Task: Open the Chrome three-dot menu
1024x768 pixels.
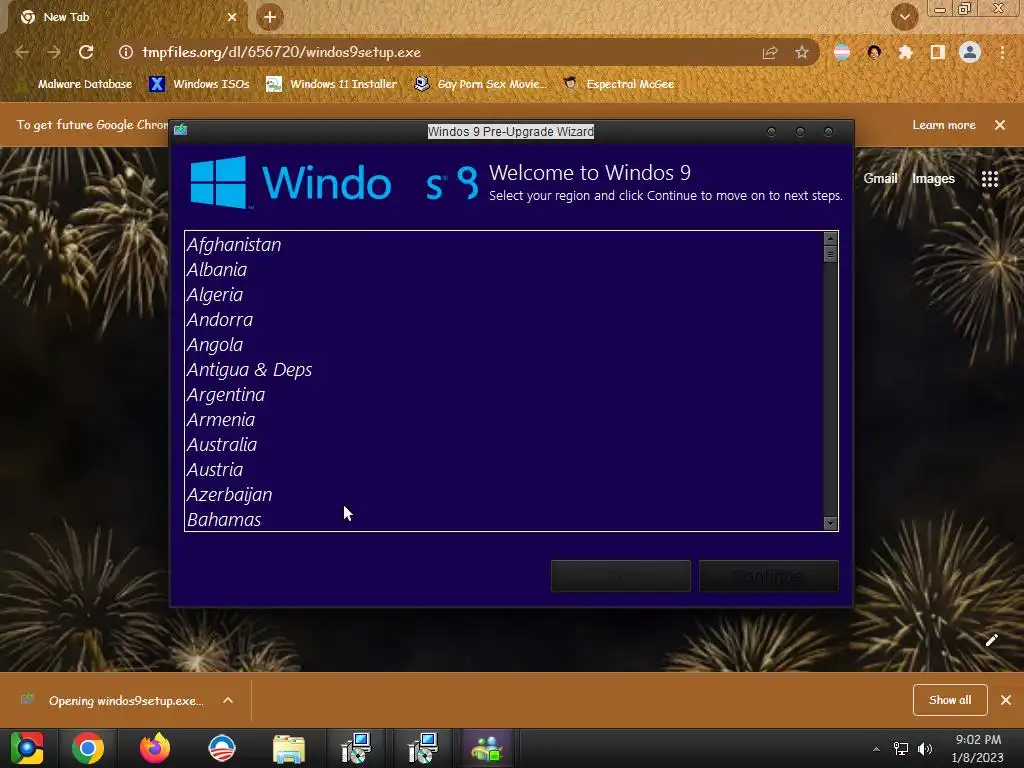Action: tap(1002, 52)
